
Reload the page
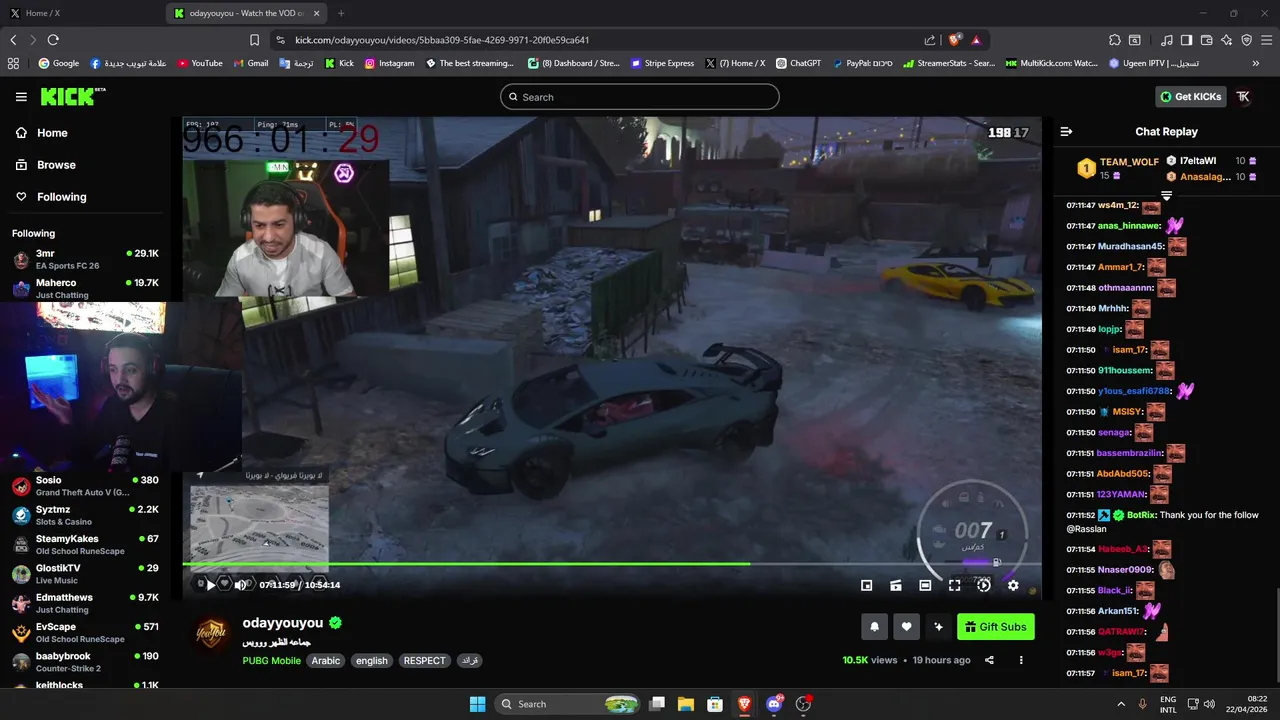pyautogui.click(x=53, y=40)
